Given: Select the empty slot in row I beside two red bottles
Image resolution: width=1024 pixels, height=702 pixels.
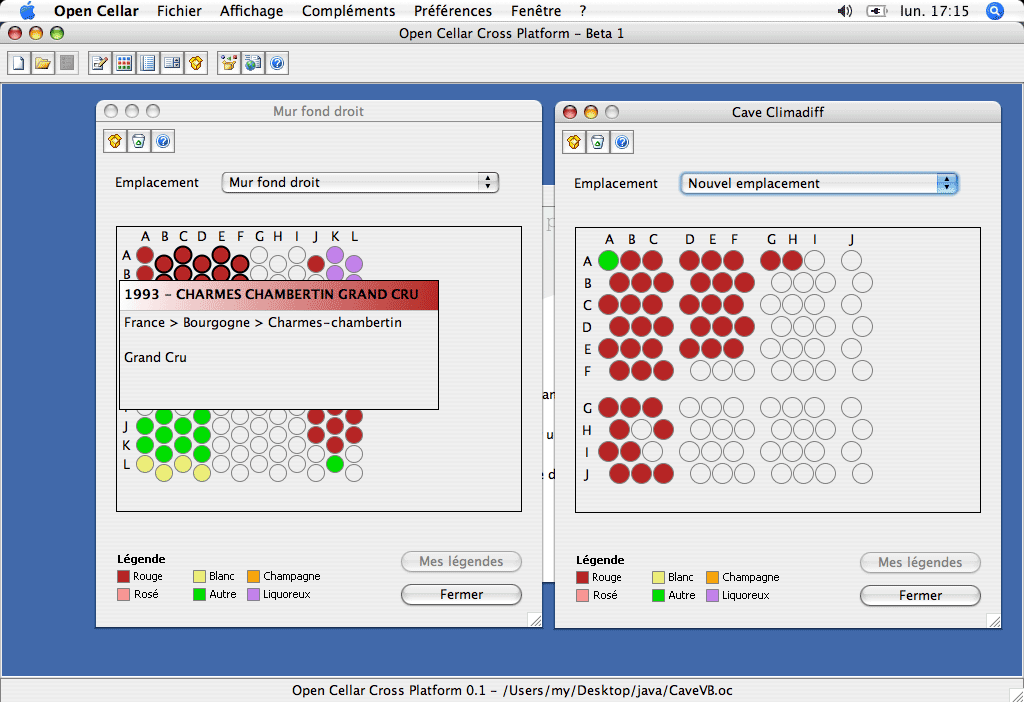Looking at the screenshot, I should point(652,451).
